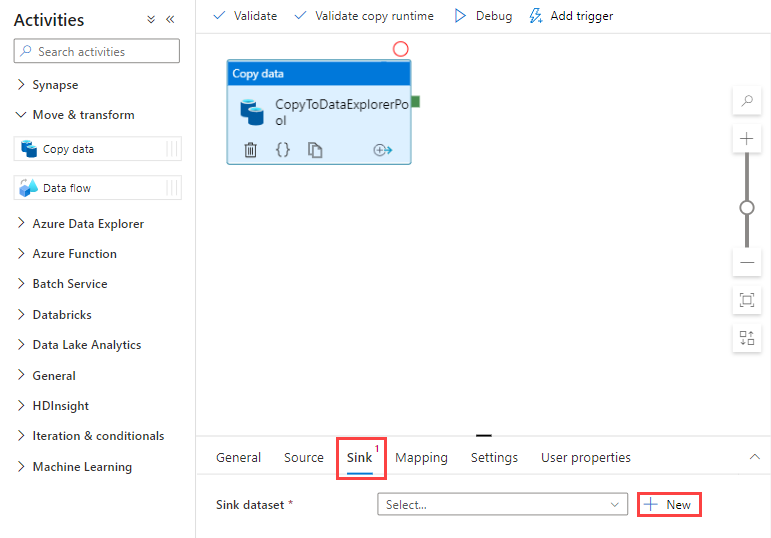Open the User properties tab
This screenshot has height=538, width=771.
click(586, 457)
